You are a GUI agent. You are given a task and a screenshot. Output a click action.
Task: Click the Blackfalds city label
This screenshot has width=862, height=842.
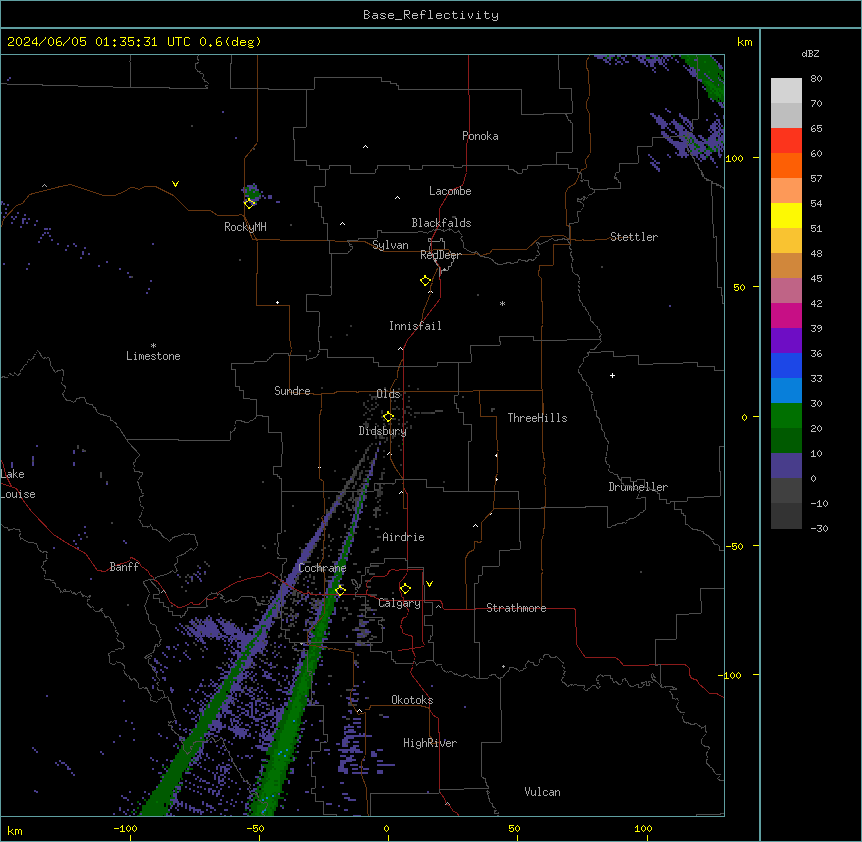441,223
